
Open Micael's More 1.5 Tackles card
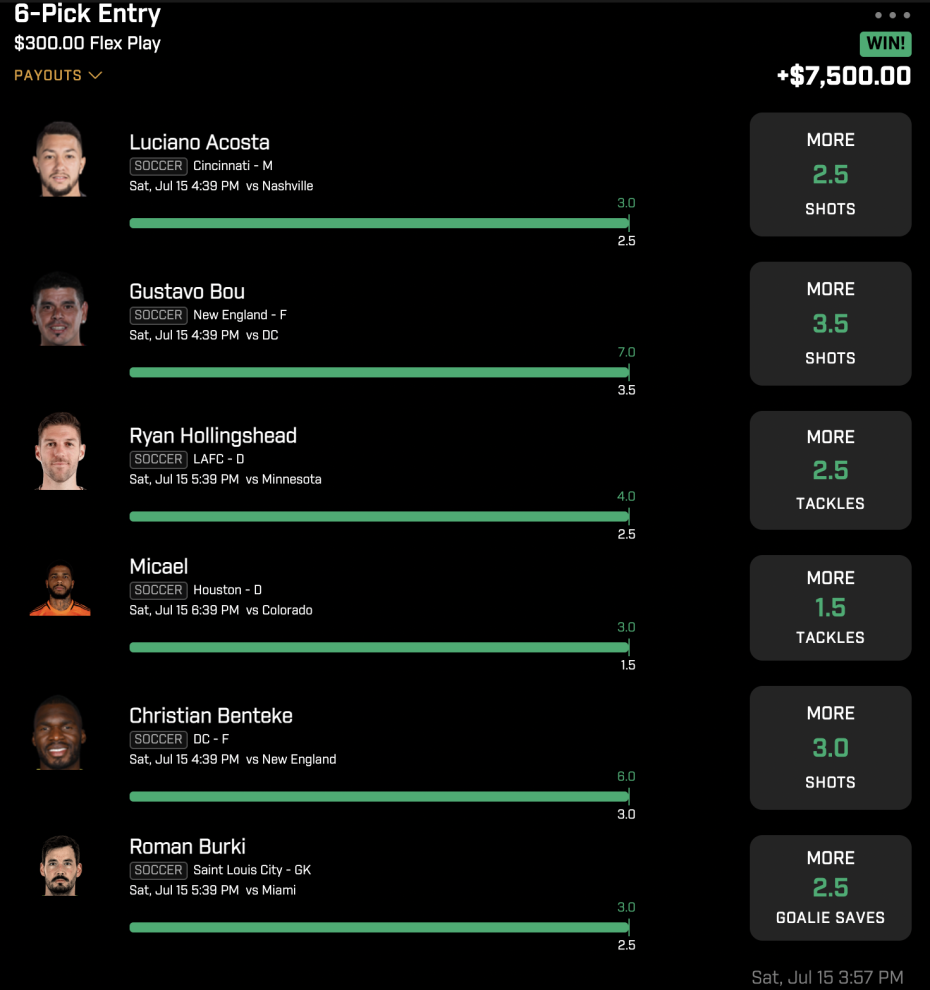click(830, 607)
